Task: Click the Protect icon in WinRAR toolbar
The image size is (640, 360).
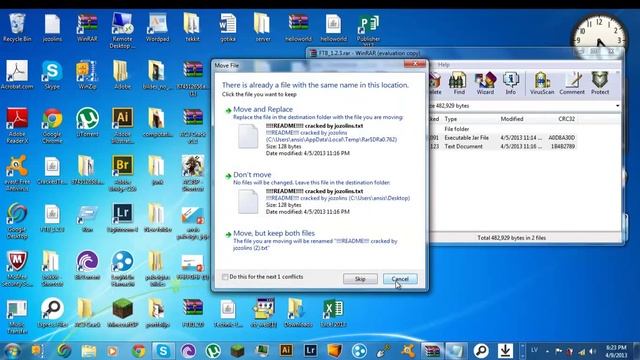Action: [600, 83]
